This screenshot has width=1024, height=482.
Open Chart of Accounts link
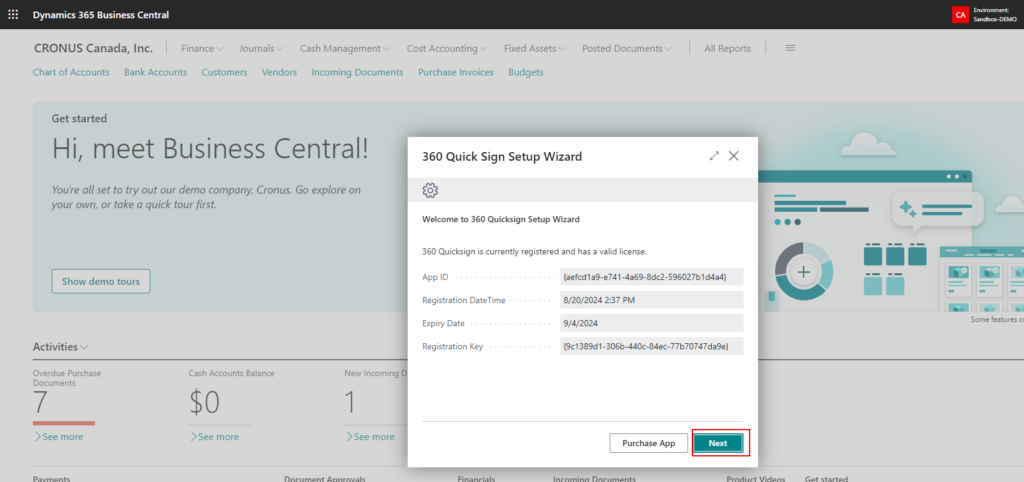(x=71, y=72)
